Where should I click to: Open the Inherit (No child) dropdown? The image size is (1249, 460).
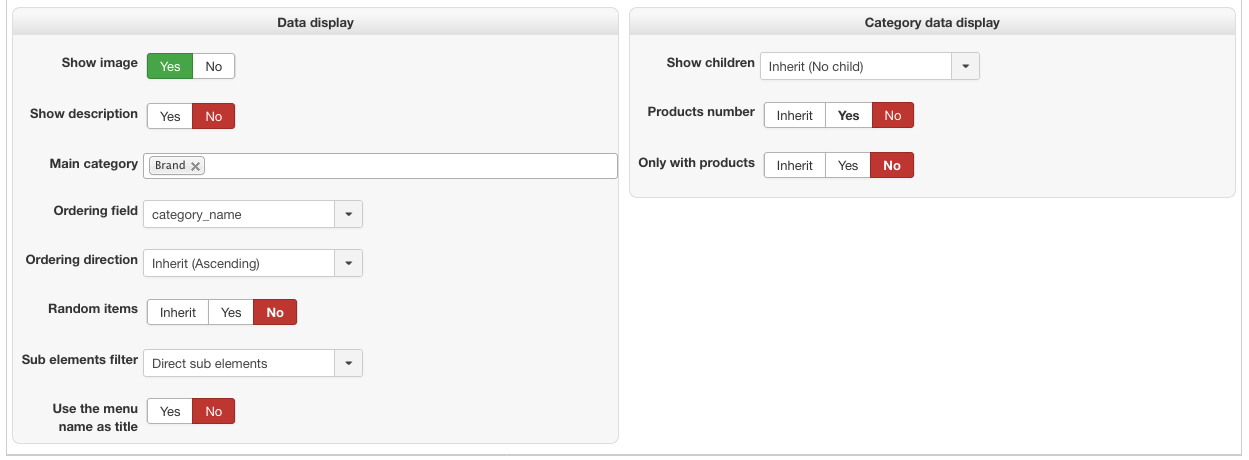coord(855,66)
